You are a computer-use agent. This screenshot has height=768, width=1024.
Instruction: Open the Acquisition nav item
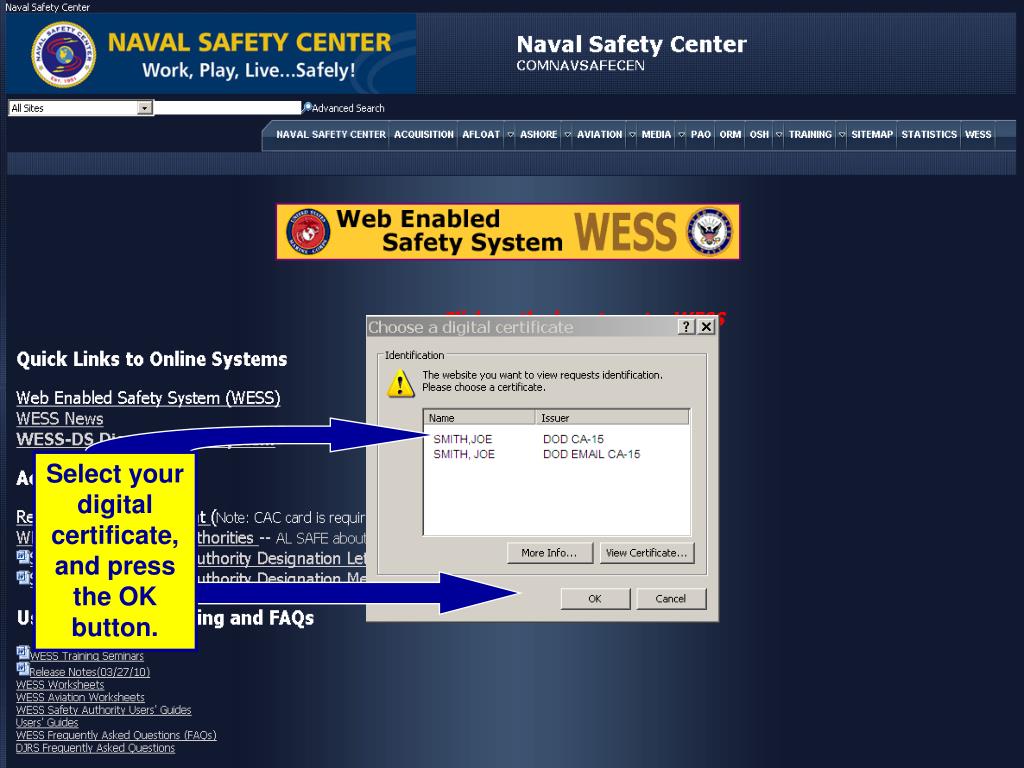coord(424,135)
